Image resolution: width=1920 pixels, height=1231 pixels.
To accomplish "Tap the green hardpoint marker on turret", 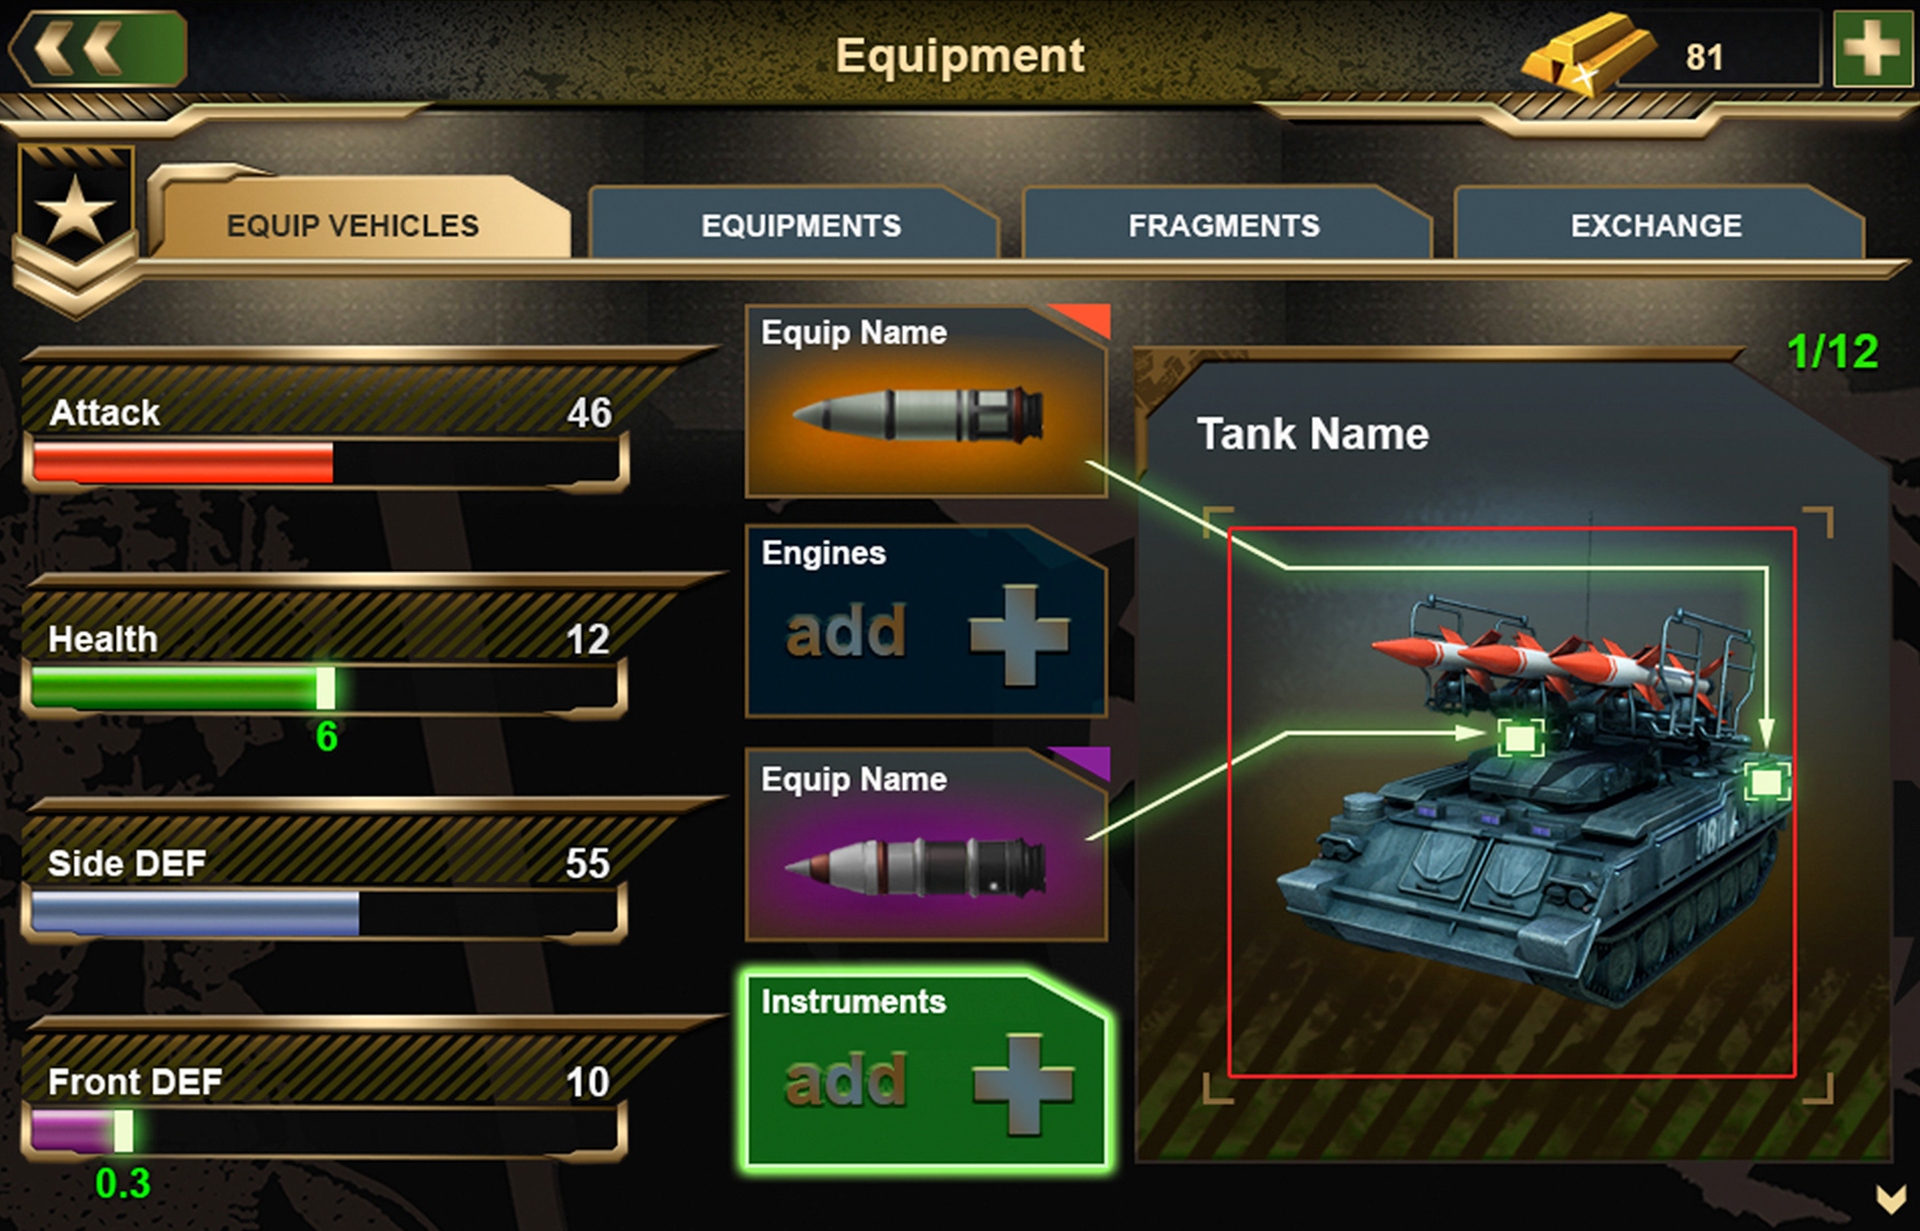I will tap(1521, 738).
